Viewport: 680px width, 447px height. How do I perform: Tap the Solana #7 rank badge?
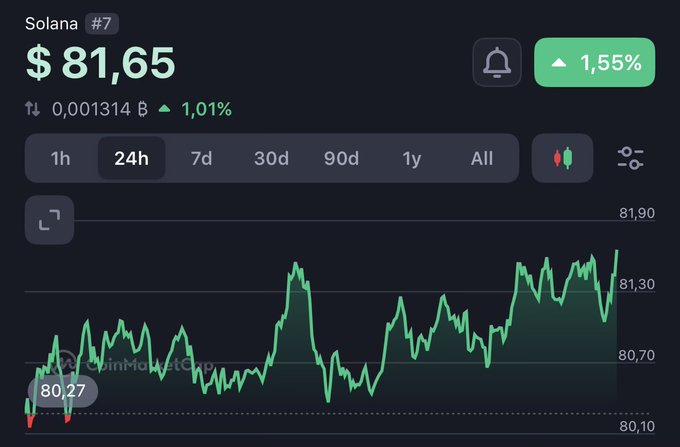(101, 23)
